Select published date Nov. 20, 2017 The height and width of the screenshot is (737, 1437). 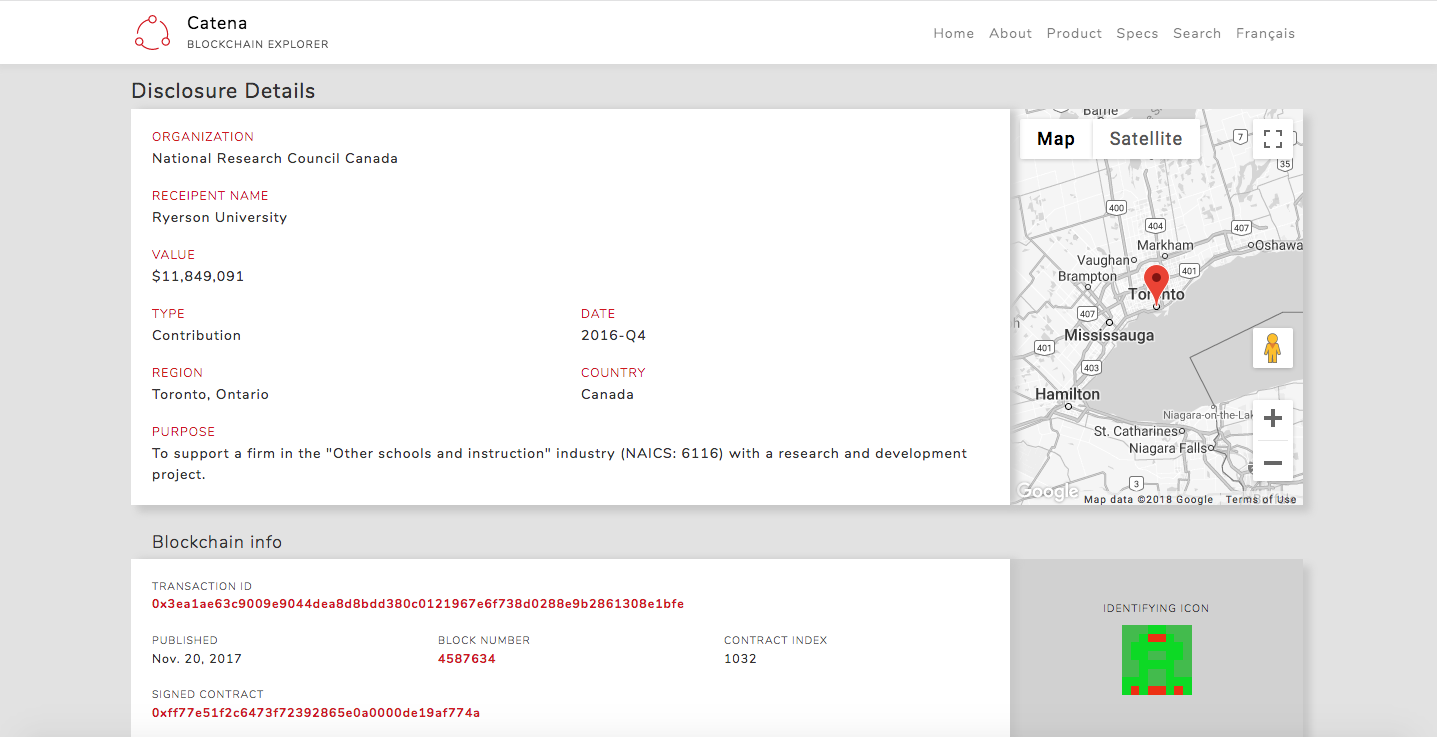click(x=197, y=659)
